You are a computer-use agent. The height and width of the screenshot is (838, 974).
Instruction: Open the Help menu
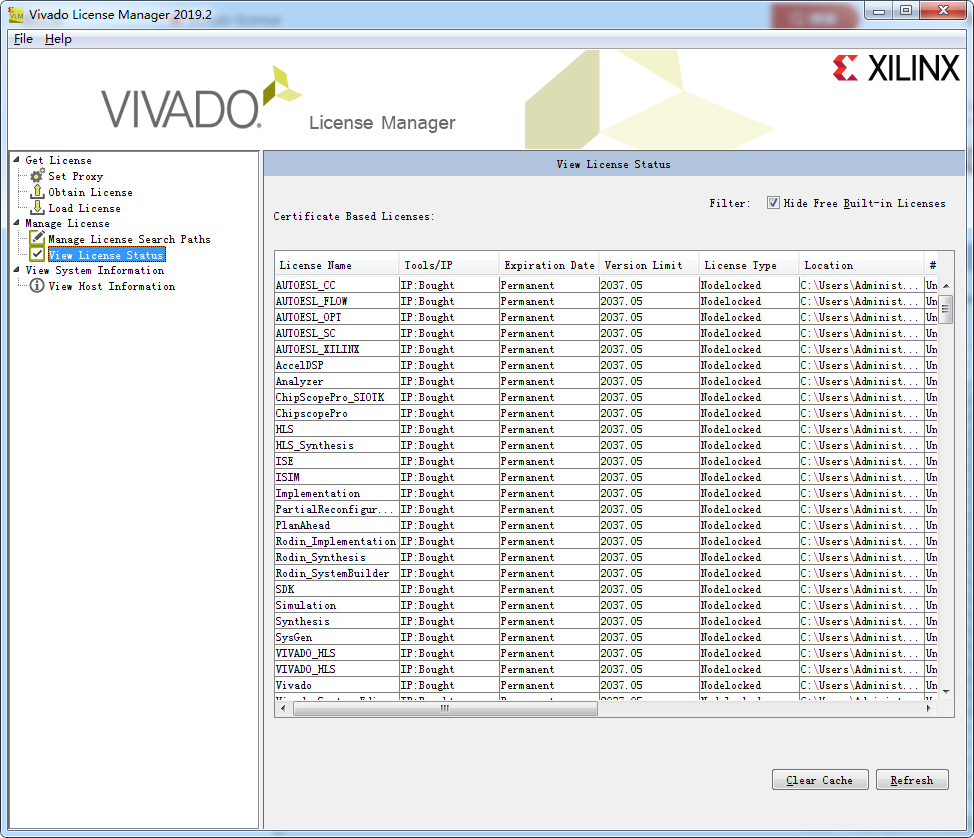tap(58, 39)
